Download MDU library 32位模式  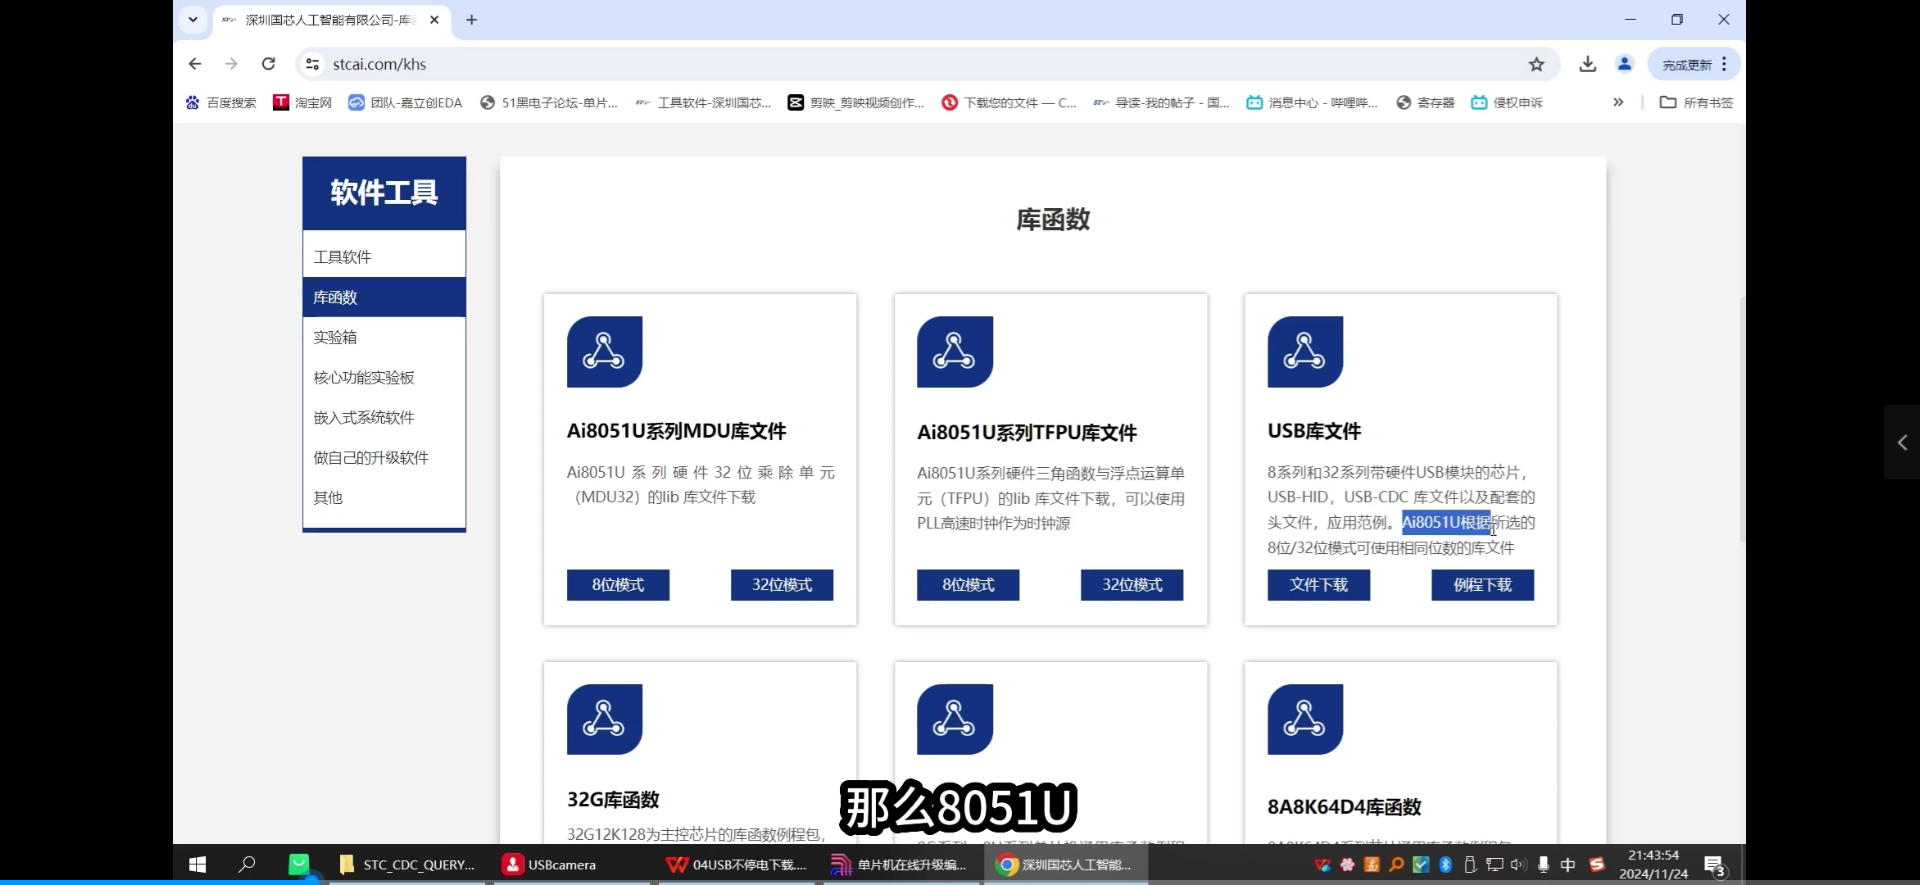coord(782,585)
